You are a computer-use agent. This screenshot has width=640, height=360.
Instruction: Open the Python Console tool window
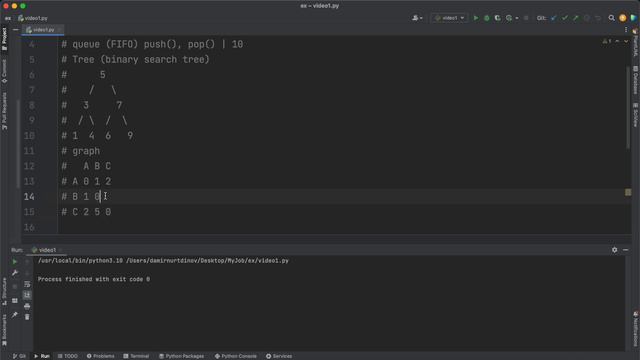[x=236, y=356]
